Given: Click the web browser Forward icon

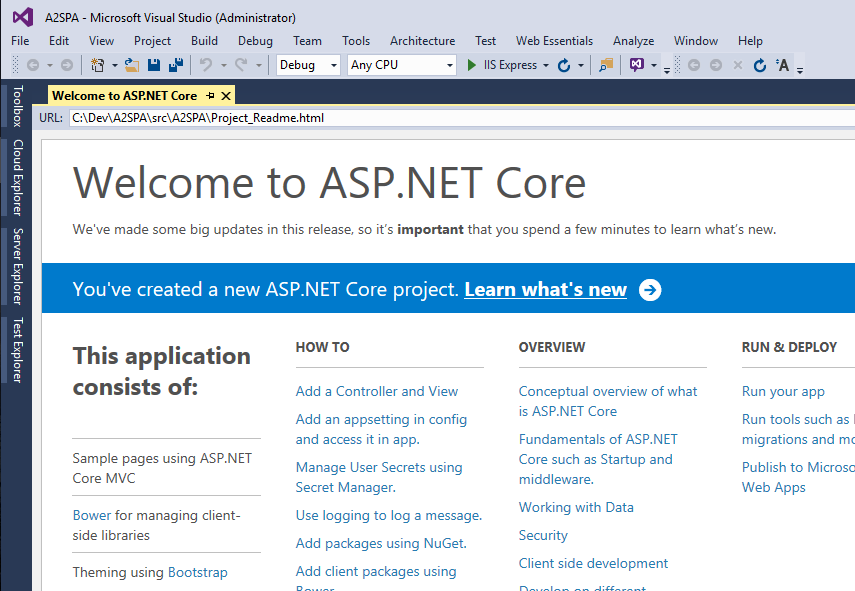Looking at the screenshot, I should click(716, 65).
